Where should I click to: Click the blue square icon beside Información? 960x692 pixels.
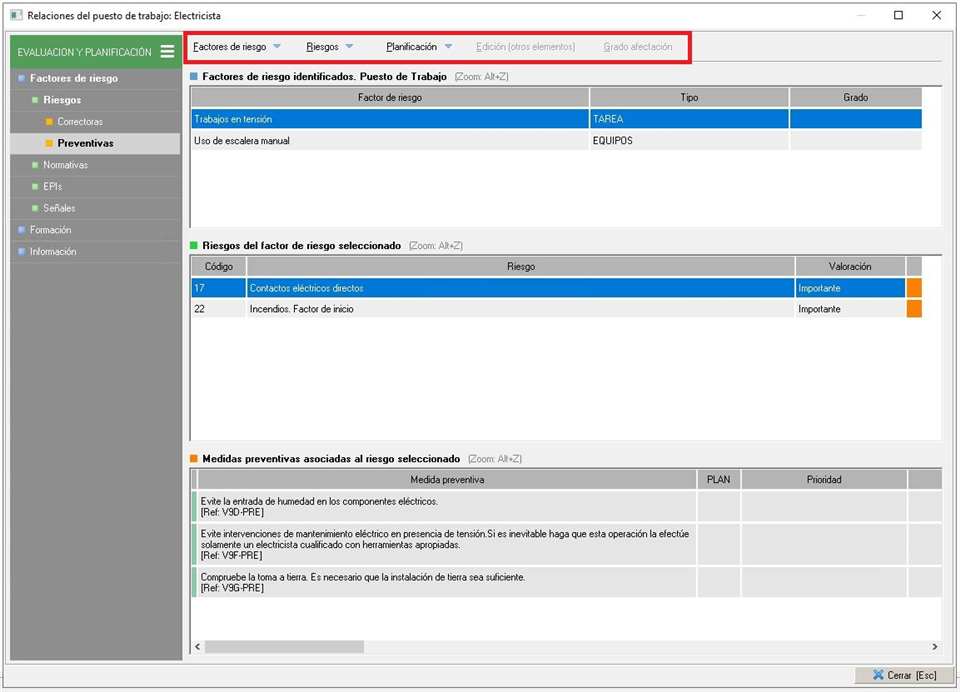point(20,252)
